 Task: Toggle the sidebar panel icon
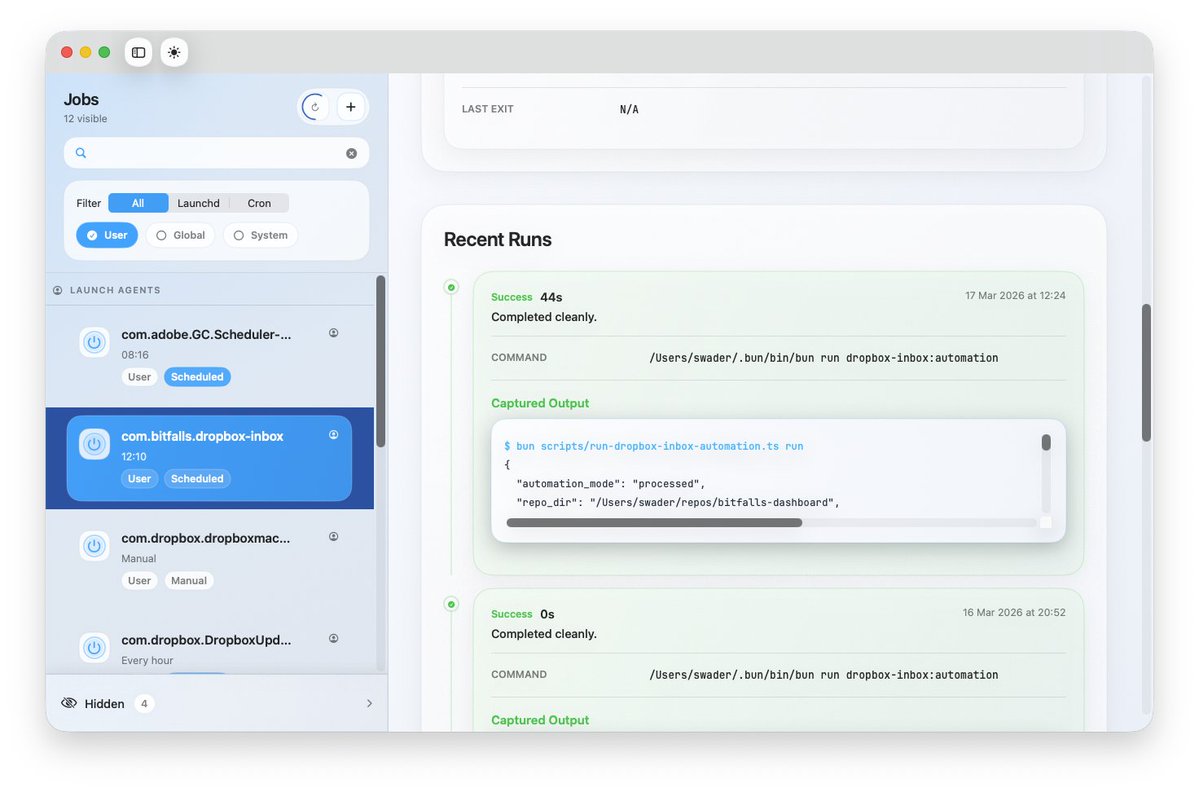(138, 53)
